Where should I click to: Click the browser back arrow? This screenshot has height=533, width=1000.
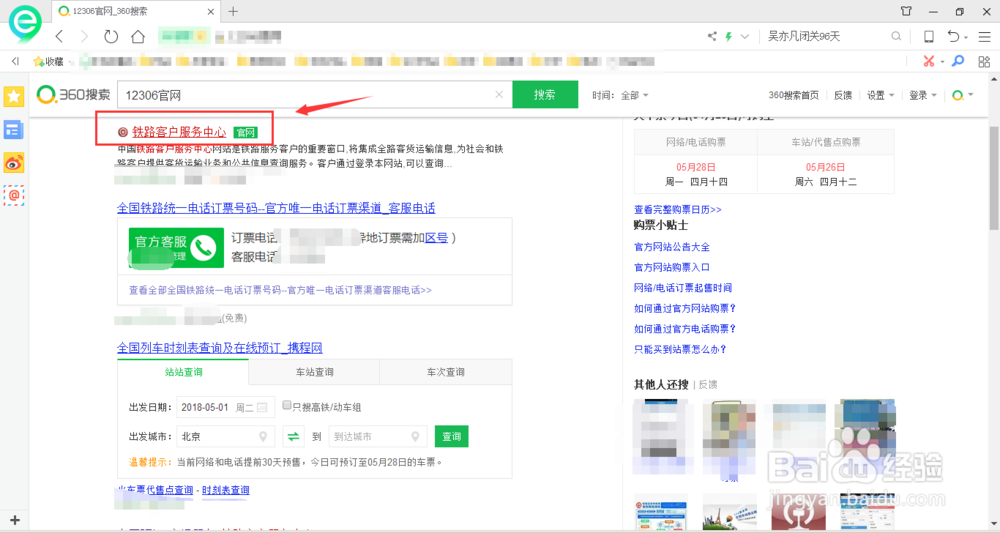[x=59, y=36]
